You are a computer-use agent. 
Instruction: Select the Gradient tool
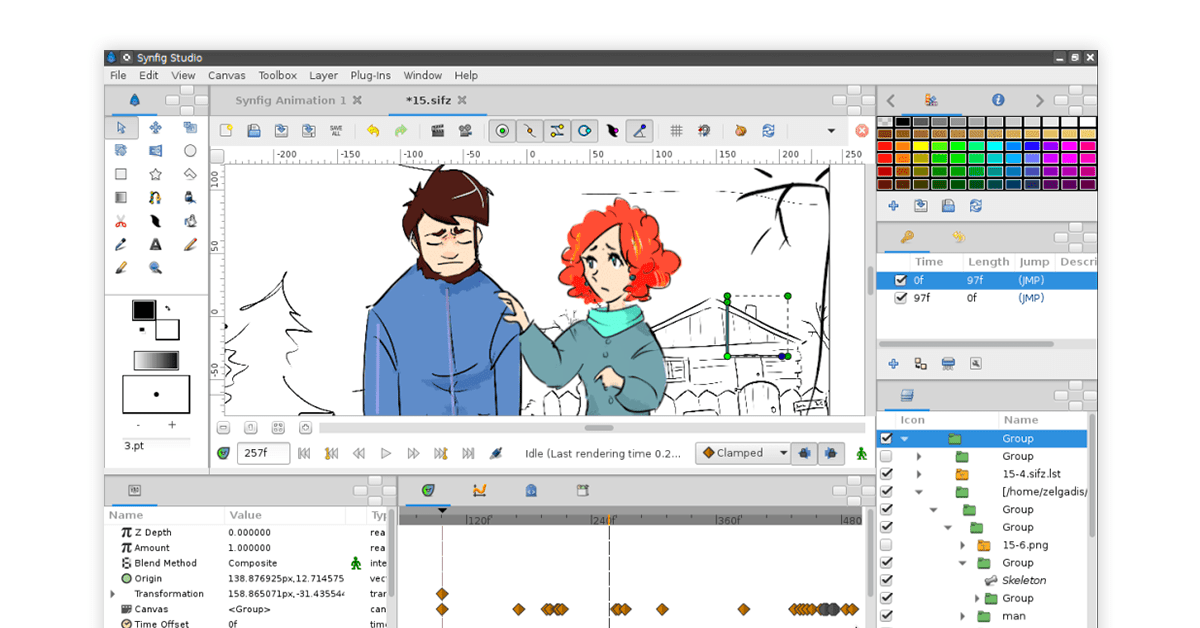click(121, 197)
